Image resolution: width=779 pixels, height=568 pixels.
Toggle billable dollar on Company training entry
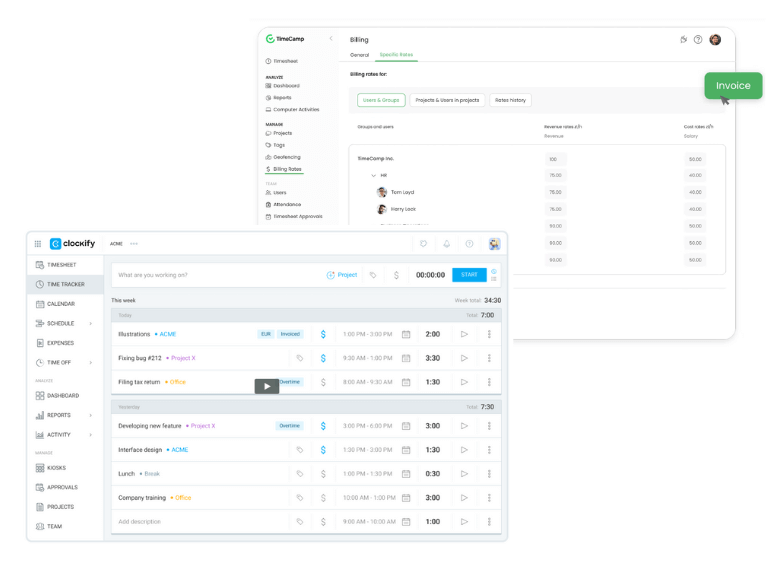click(323, 498)
